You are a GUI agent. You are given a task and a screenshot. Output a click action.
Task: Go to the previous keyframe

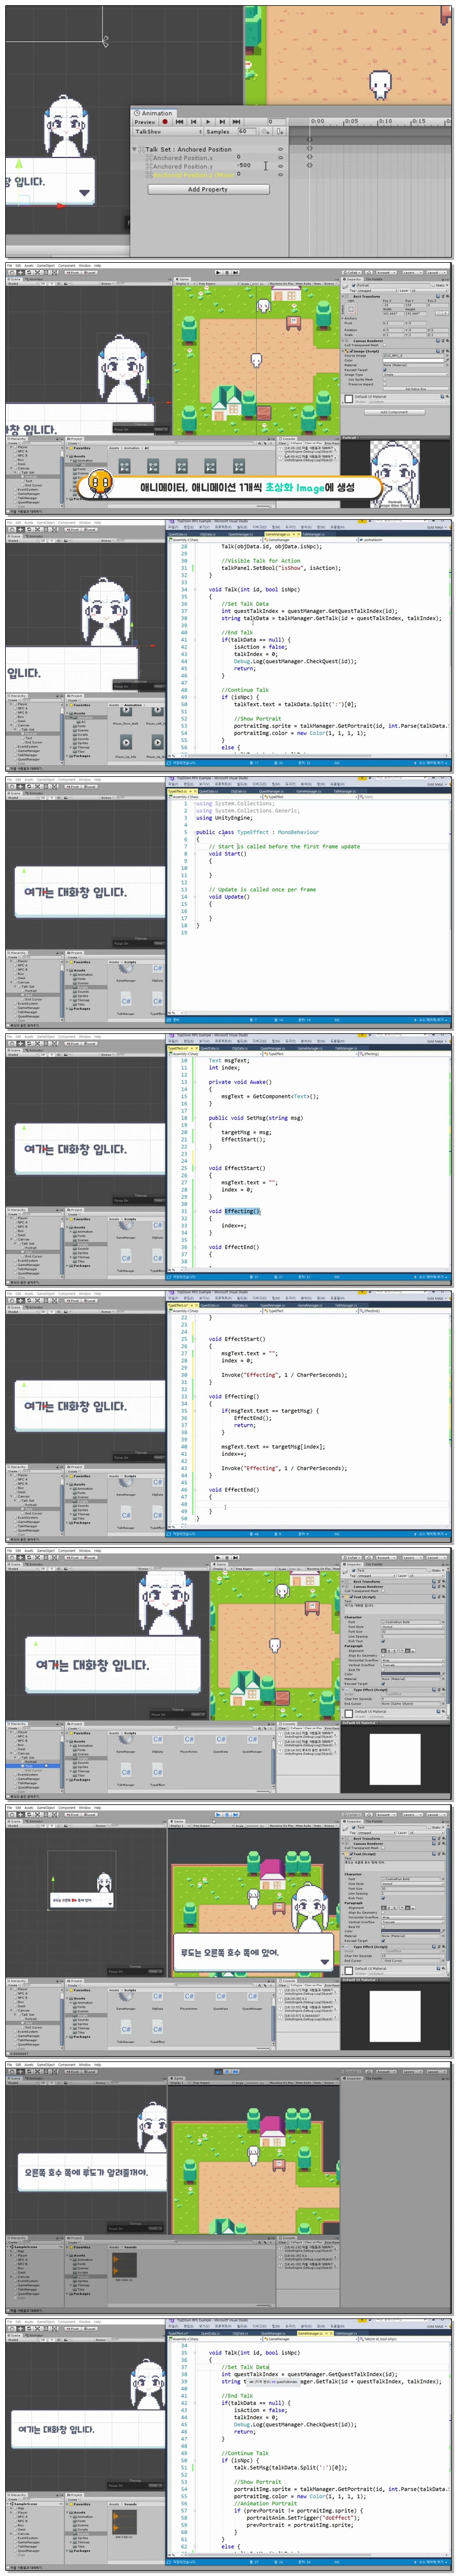pyautogui.click(x=194, y=122)
